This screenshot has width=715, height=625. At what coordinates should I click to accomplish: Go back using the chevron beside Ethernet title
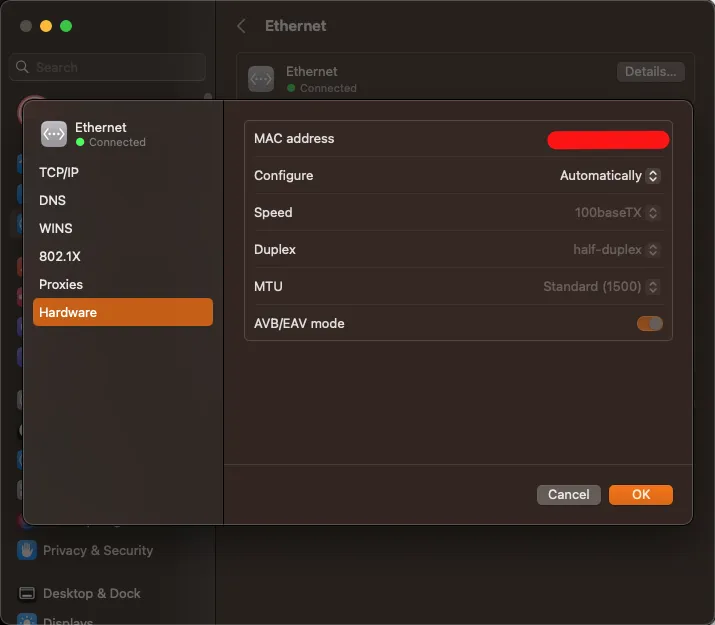click(242, 26)
